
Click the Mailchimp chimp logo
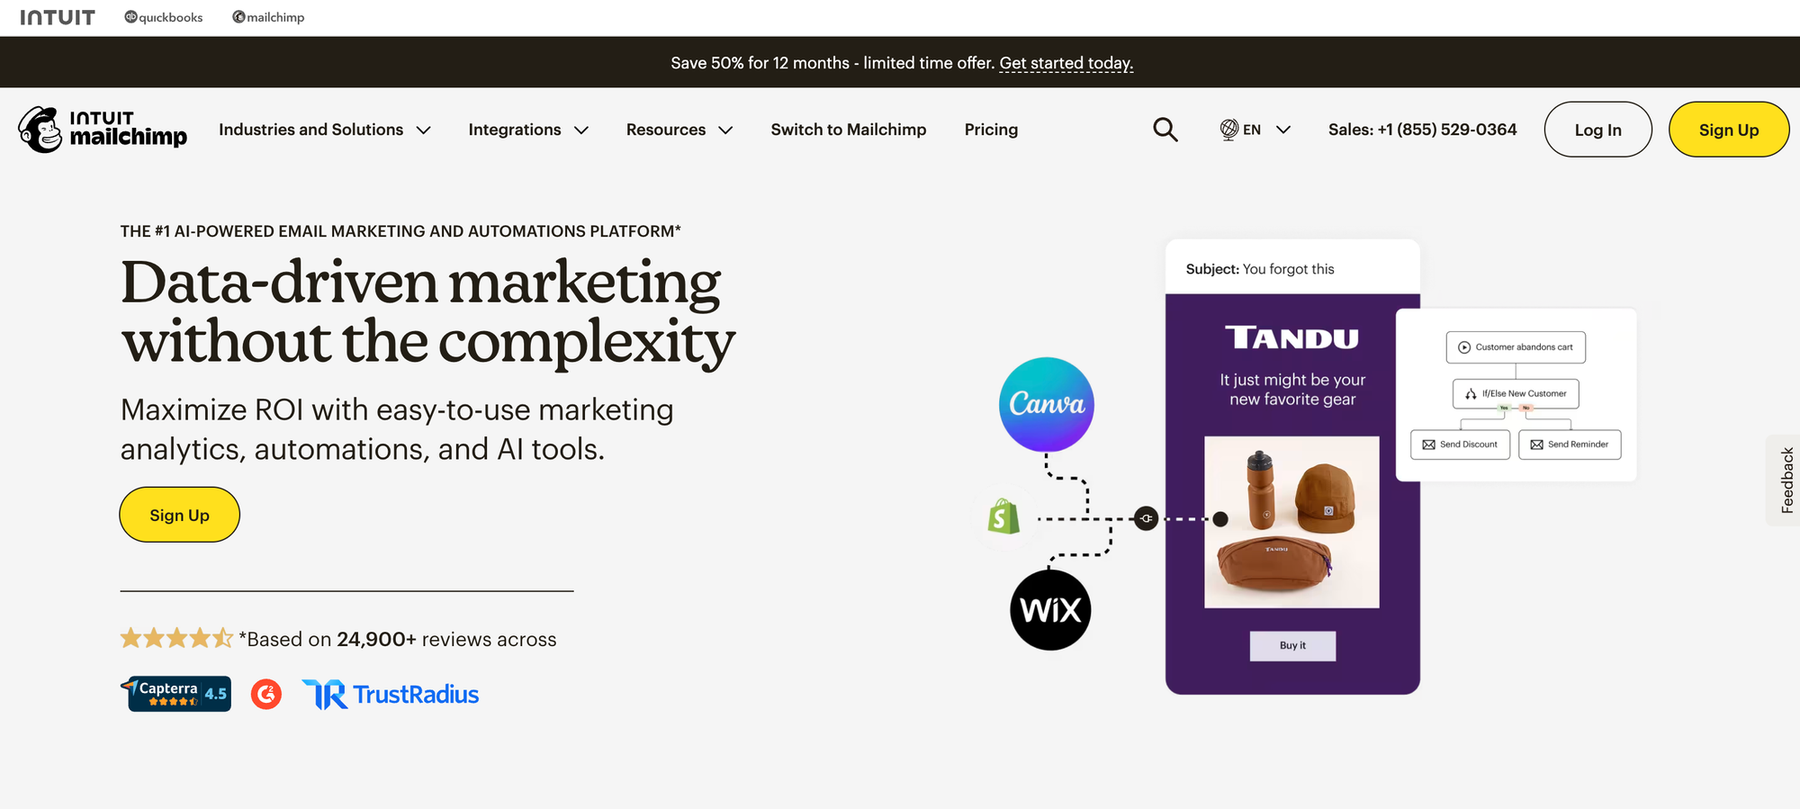41,130
